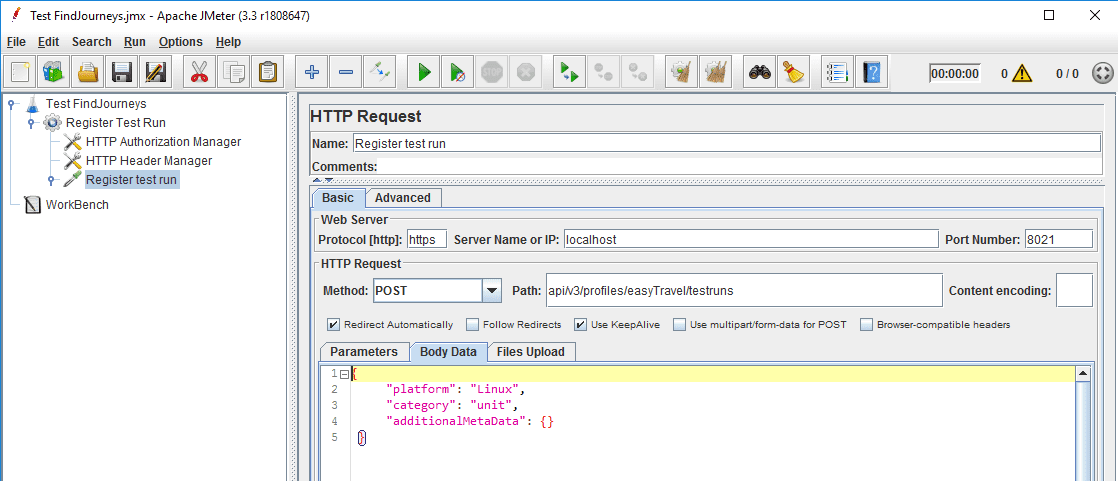The height and width of the screenshot is (481, 1118).
Task: Click the Stop test icon
Action: 491,72
